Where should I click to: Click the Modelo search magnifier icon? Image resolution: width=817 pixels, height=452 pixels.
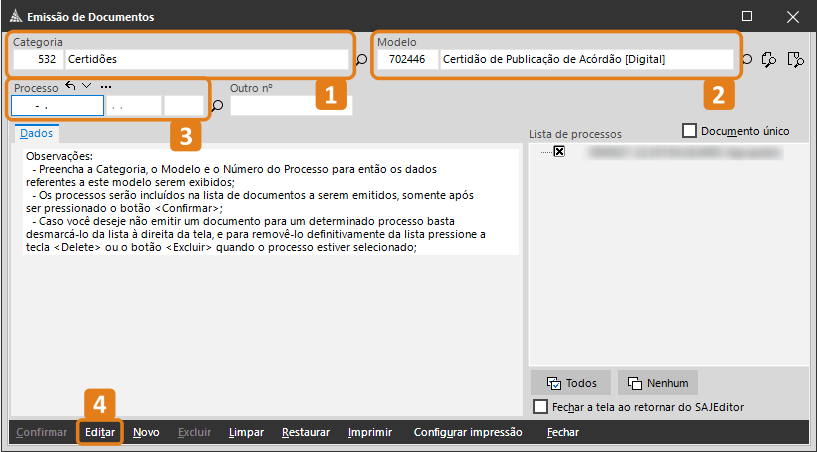coord(747,60)
